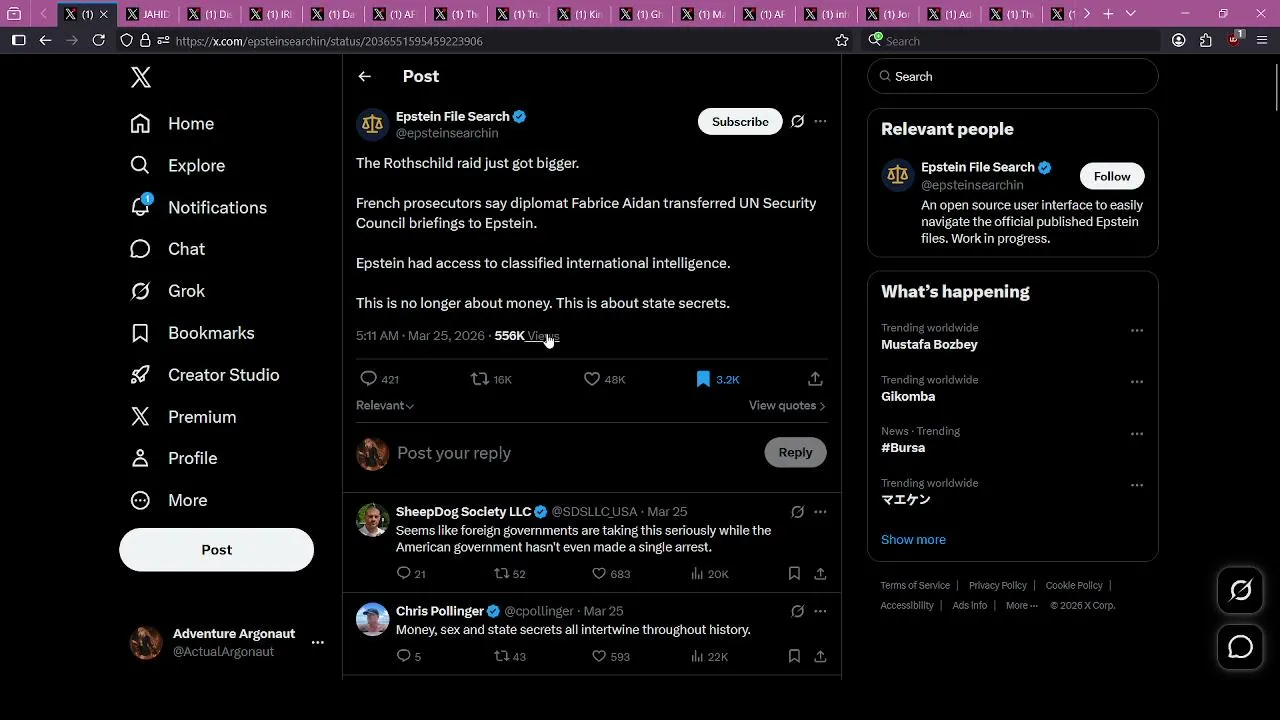
Task: Follow Epstein File Search in Relevant people
Action: point(1111,176)
